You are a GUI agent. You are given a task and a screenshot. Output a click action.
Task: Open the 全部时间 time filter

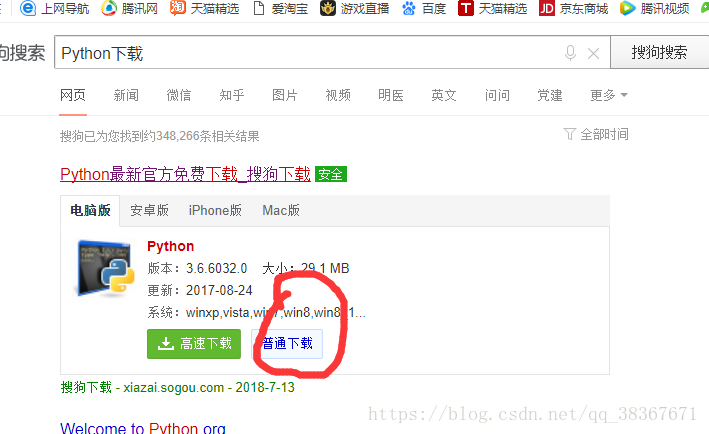[x=604, y=134]
